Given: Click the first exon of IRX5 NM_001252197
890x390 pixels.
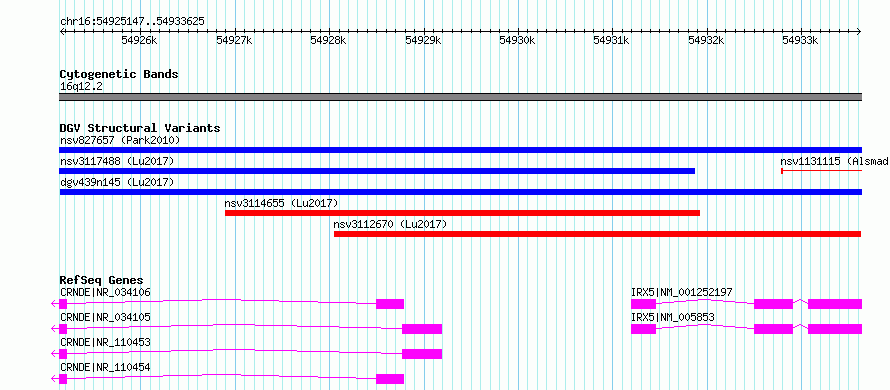Looking at the screenshot, I should tap(643, 304).
